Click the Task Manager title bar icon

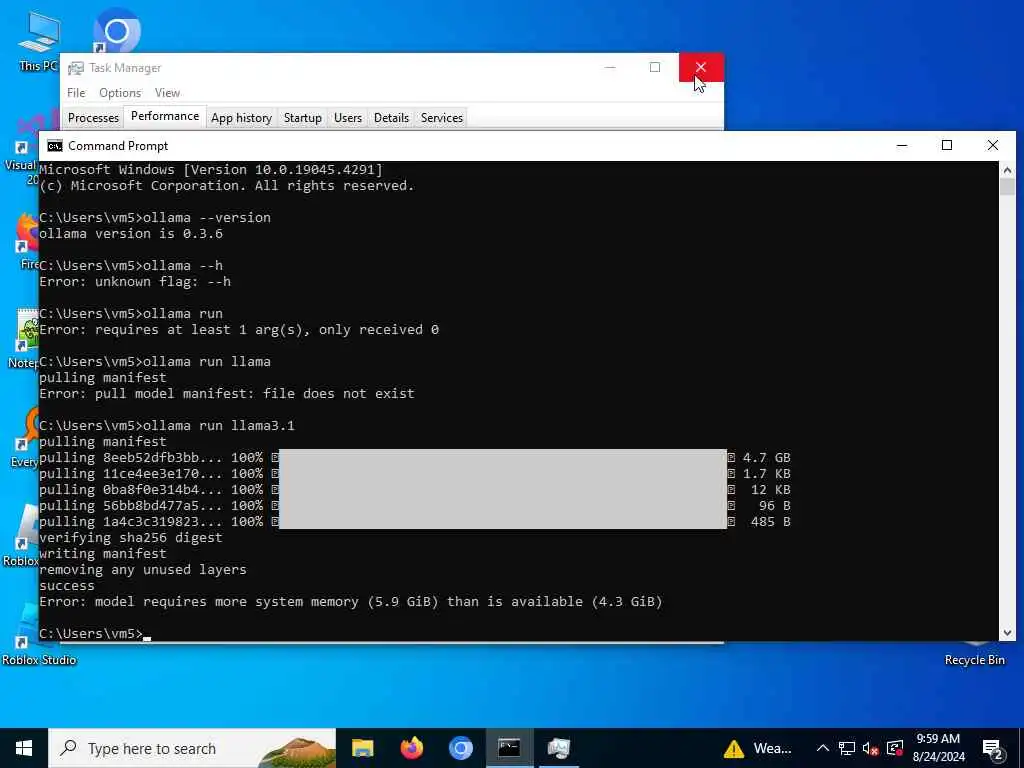(76, 68)
